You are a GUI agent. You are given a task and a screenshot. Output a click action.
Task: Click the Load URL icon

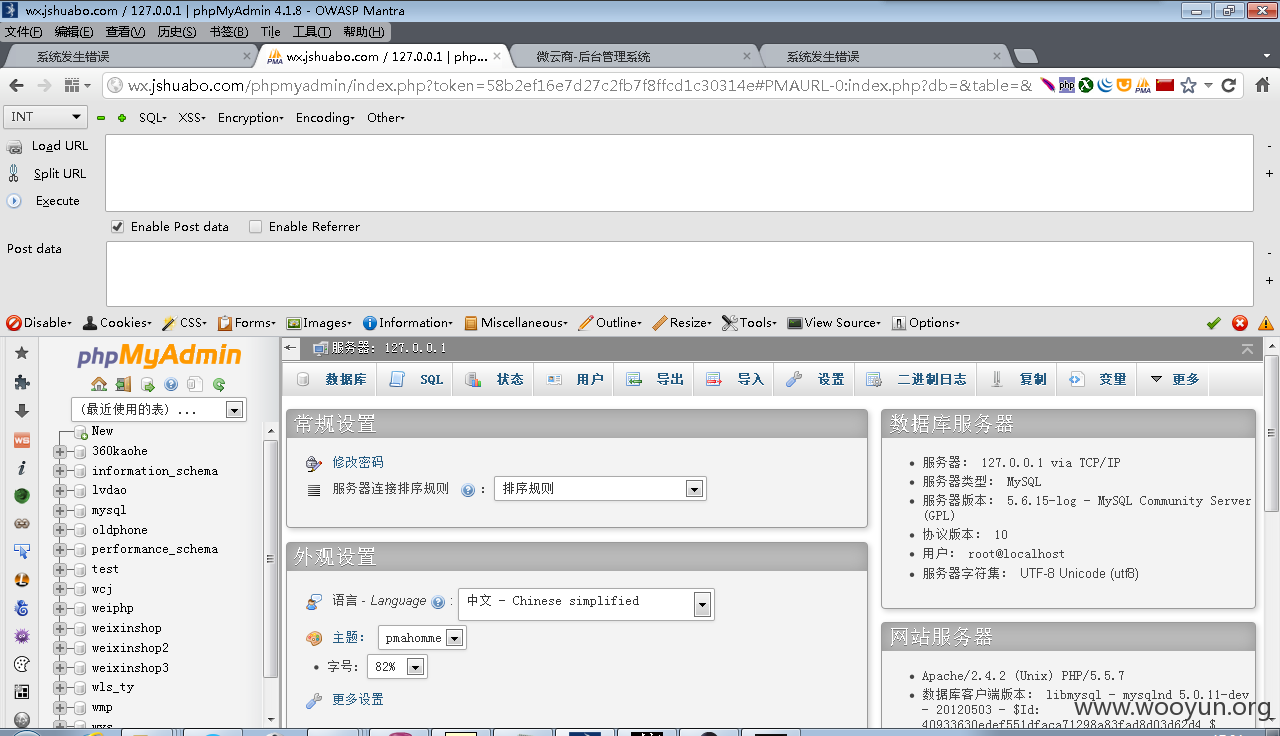point(14,146)
